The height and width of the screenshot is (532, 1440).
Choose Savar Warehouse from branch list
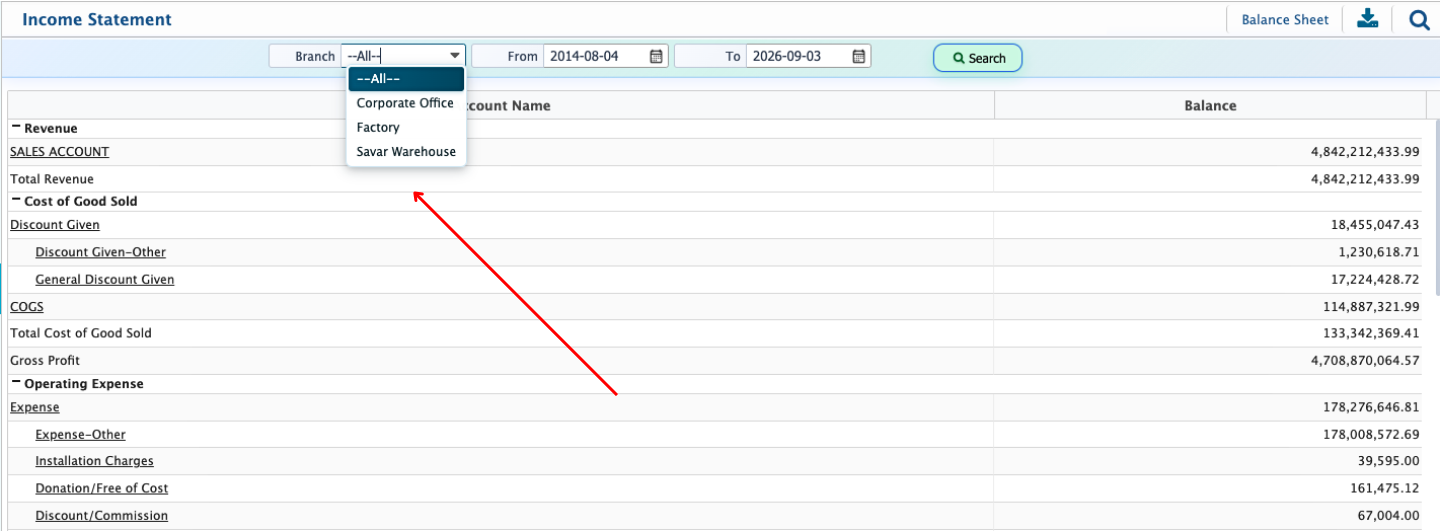coord(406,152)
